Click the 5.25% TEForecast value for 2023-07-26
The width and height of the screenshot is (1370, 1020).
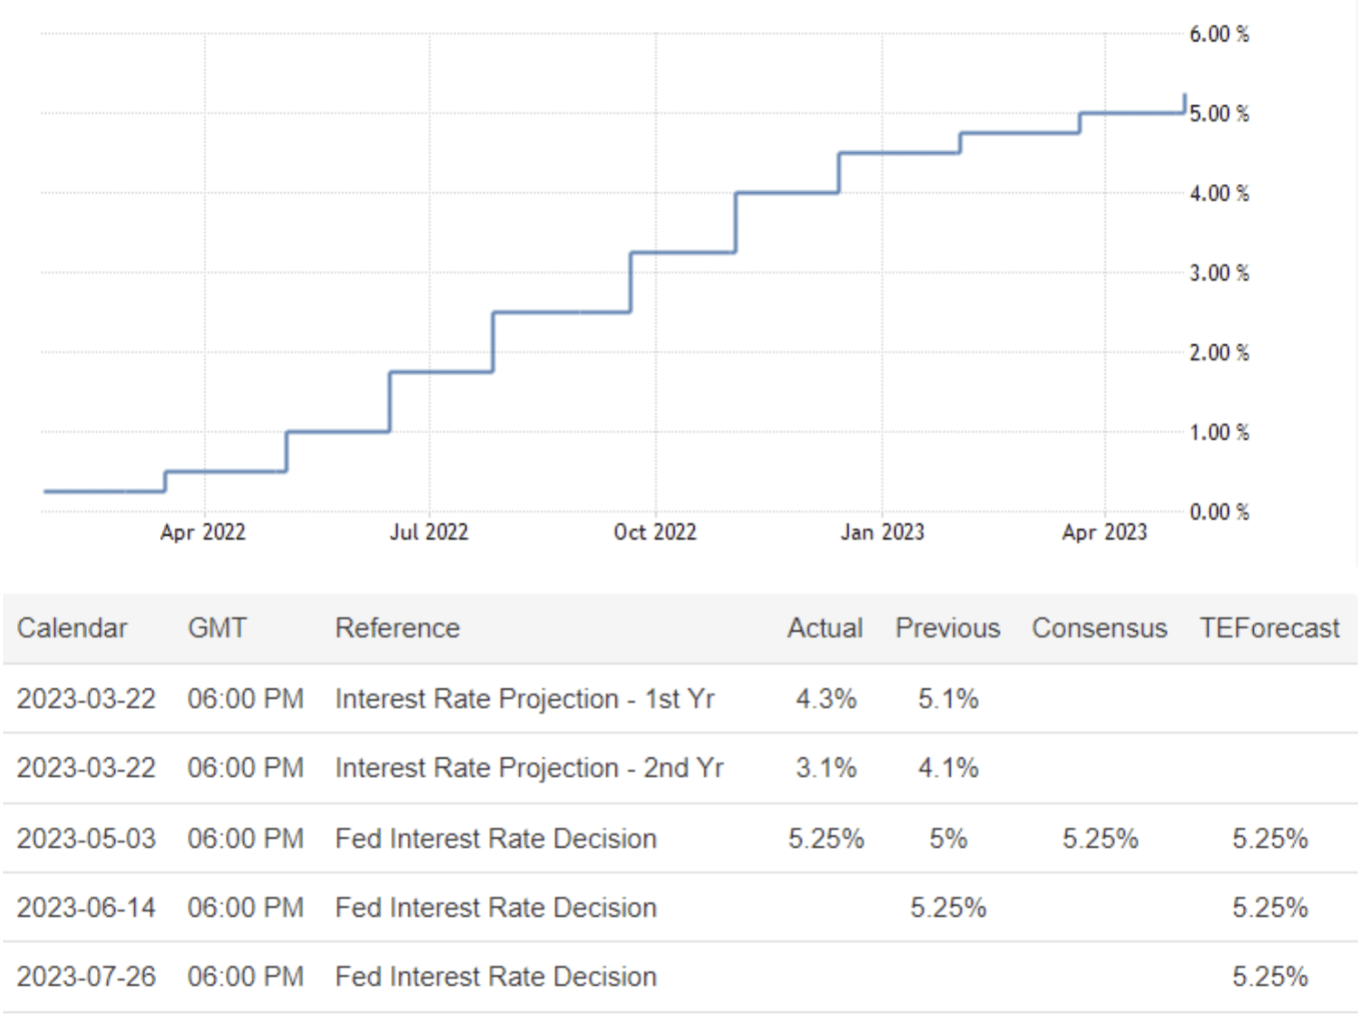pyautogui.click(x=1269, y=977)
